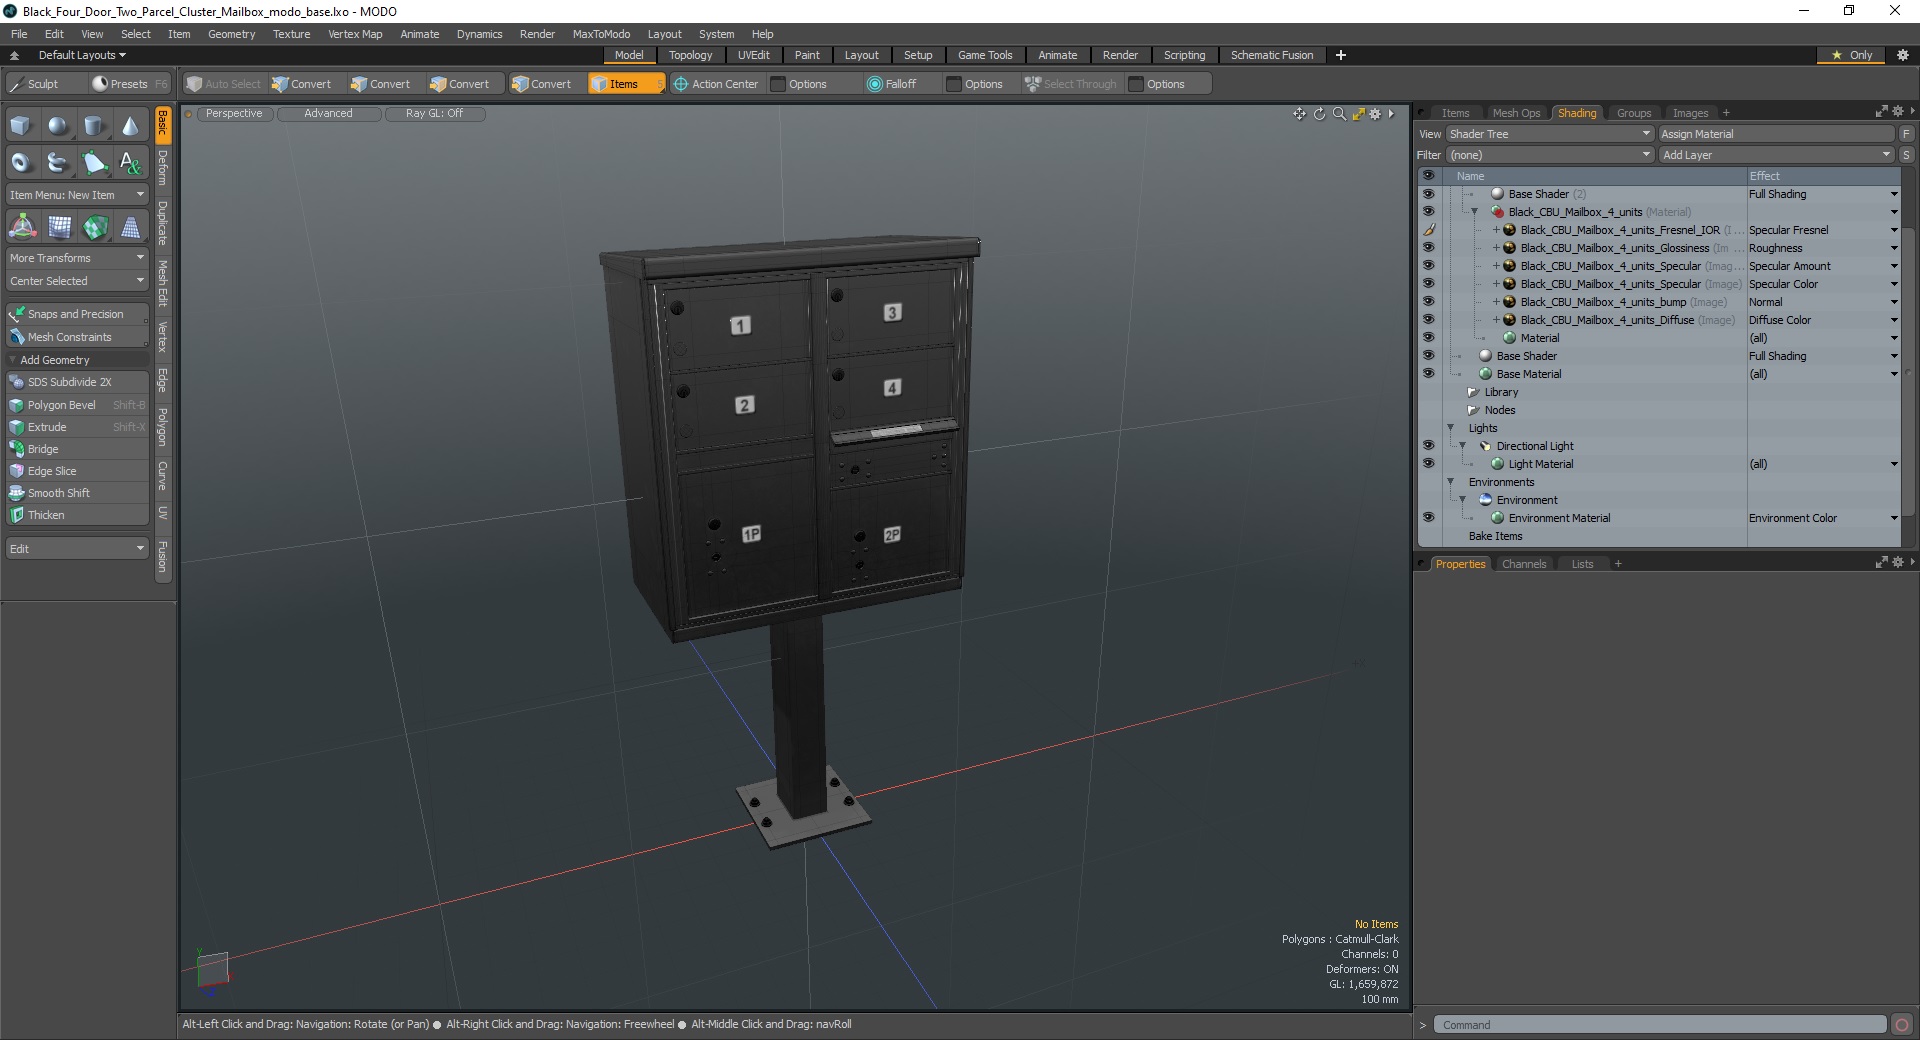Select the Cube primitive tool
Screen dimensions: 1920x1040
point(21,126)
